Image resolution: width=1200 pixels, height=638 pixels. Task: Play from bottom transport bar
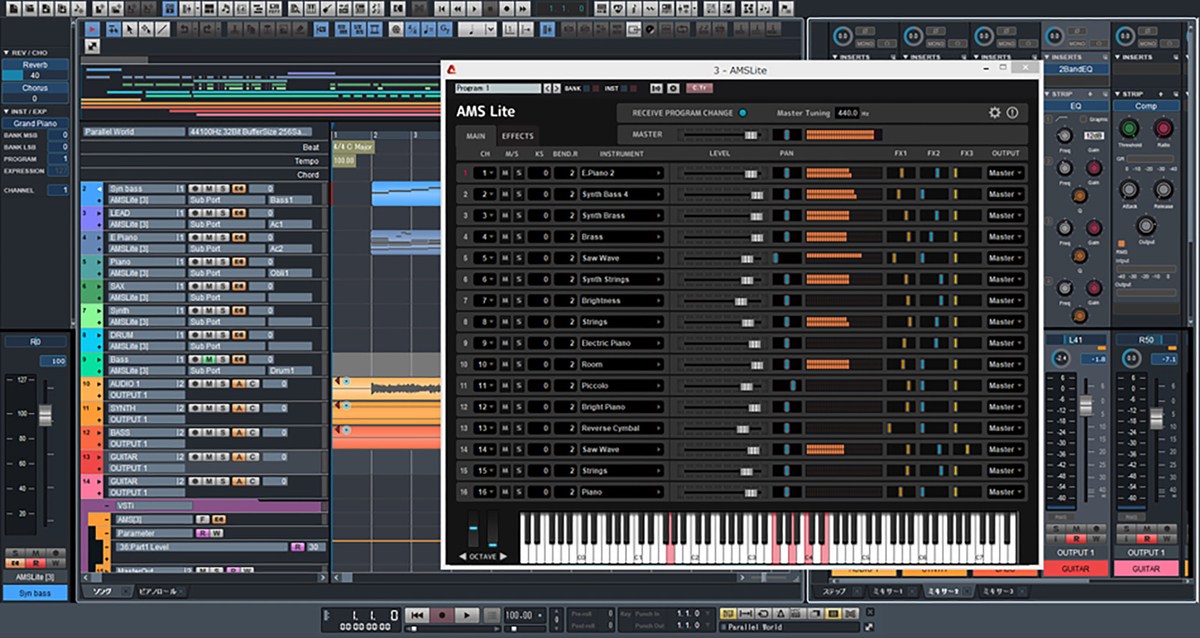click(467, 615)
